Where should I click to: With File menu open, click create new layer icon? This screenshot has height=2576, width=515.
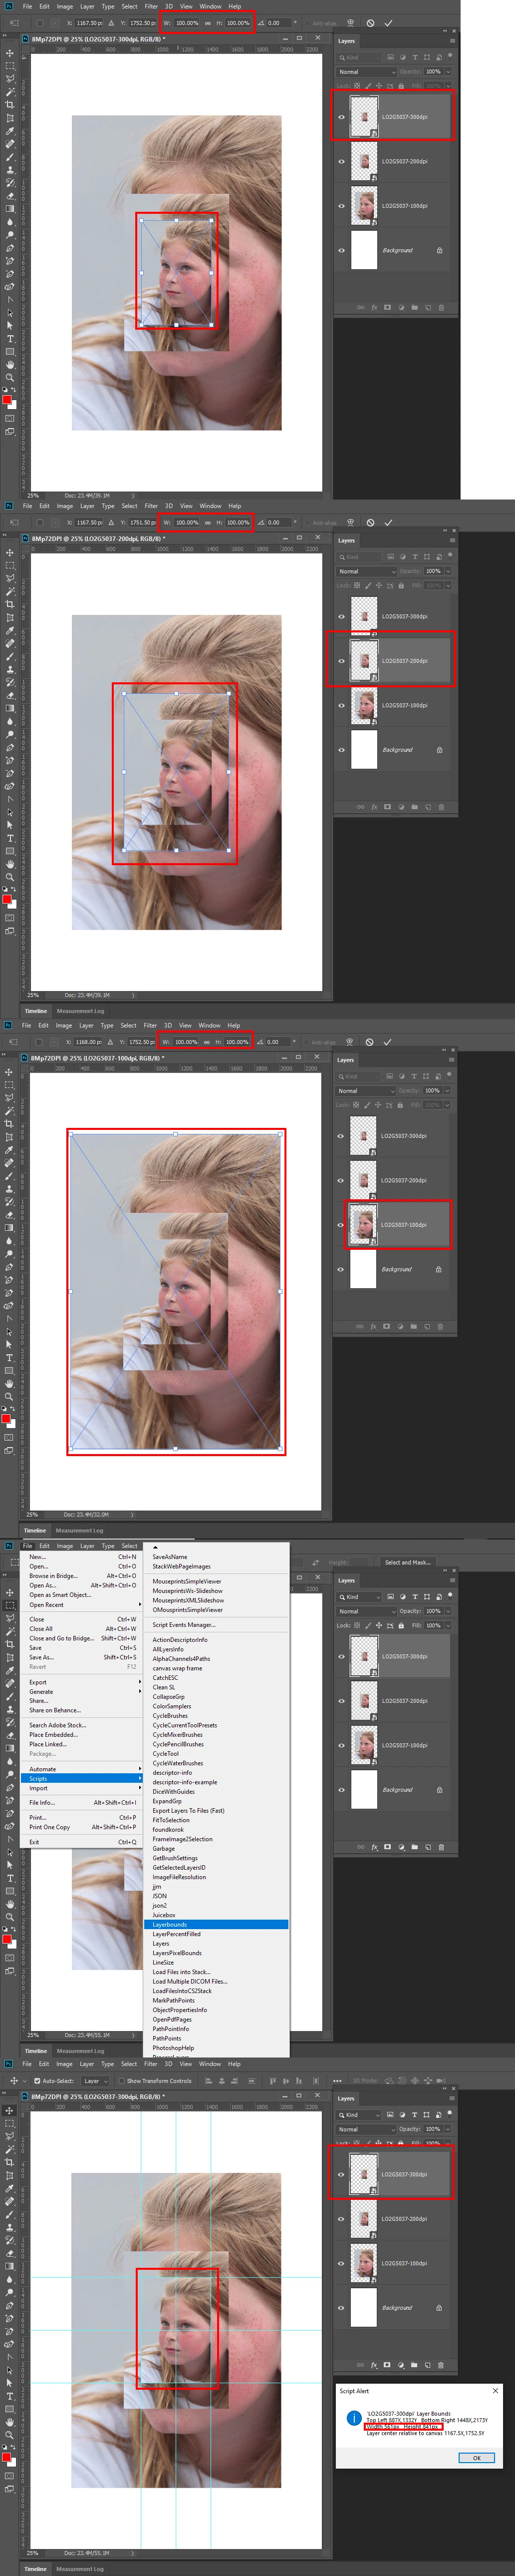coord(427,1847)
